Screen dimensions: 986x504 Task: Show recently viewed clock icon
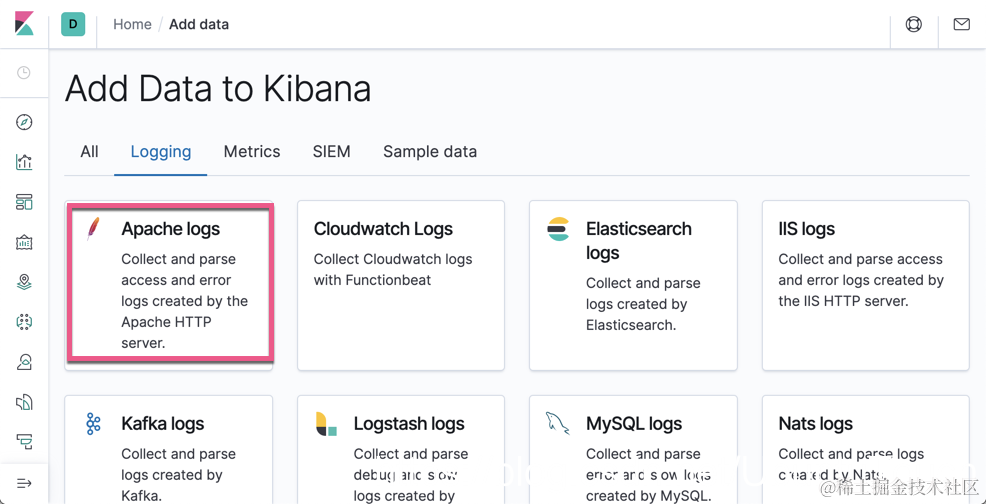click(24, 73)
